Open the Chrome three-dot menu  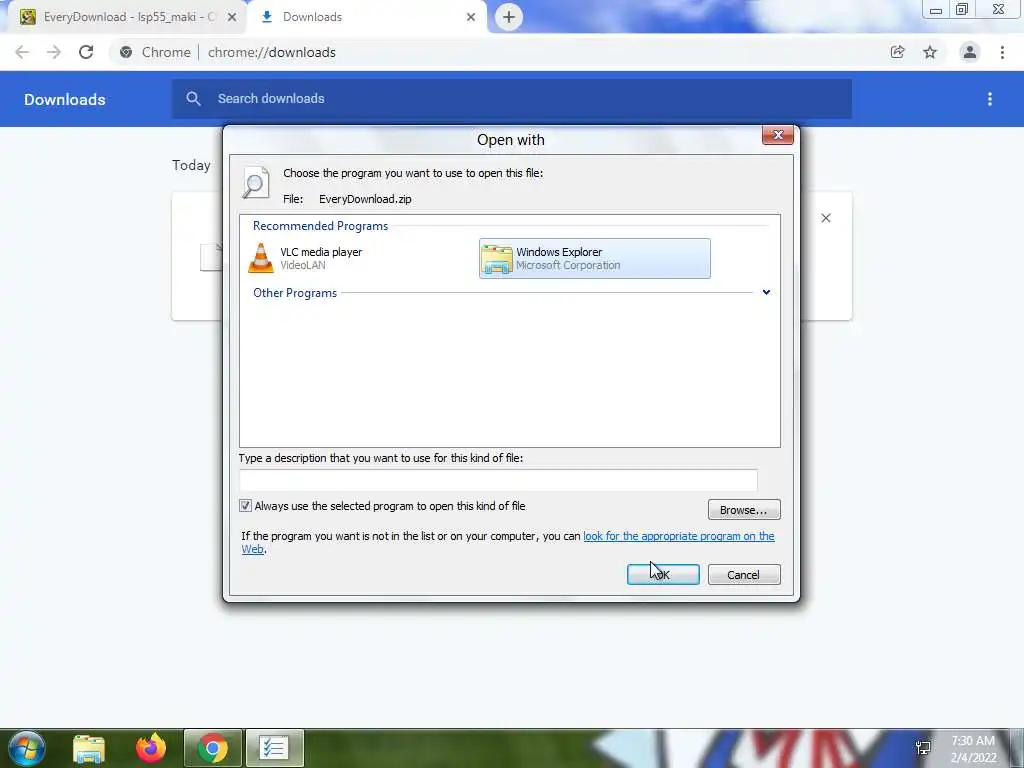coord(1002,52)
